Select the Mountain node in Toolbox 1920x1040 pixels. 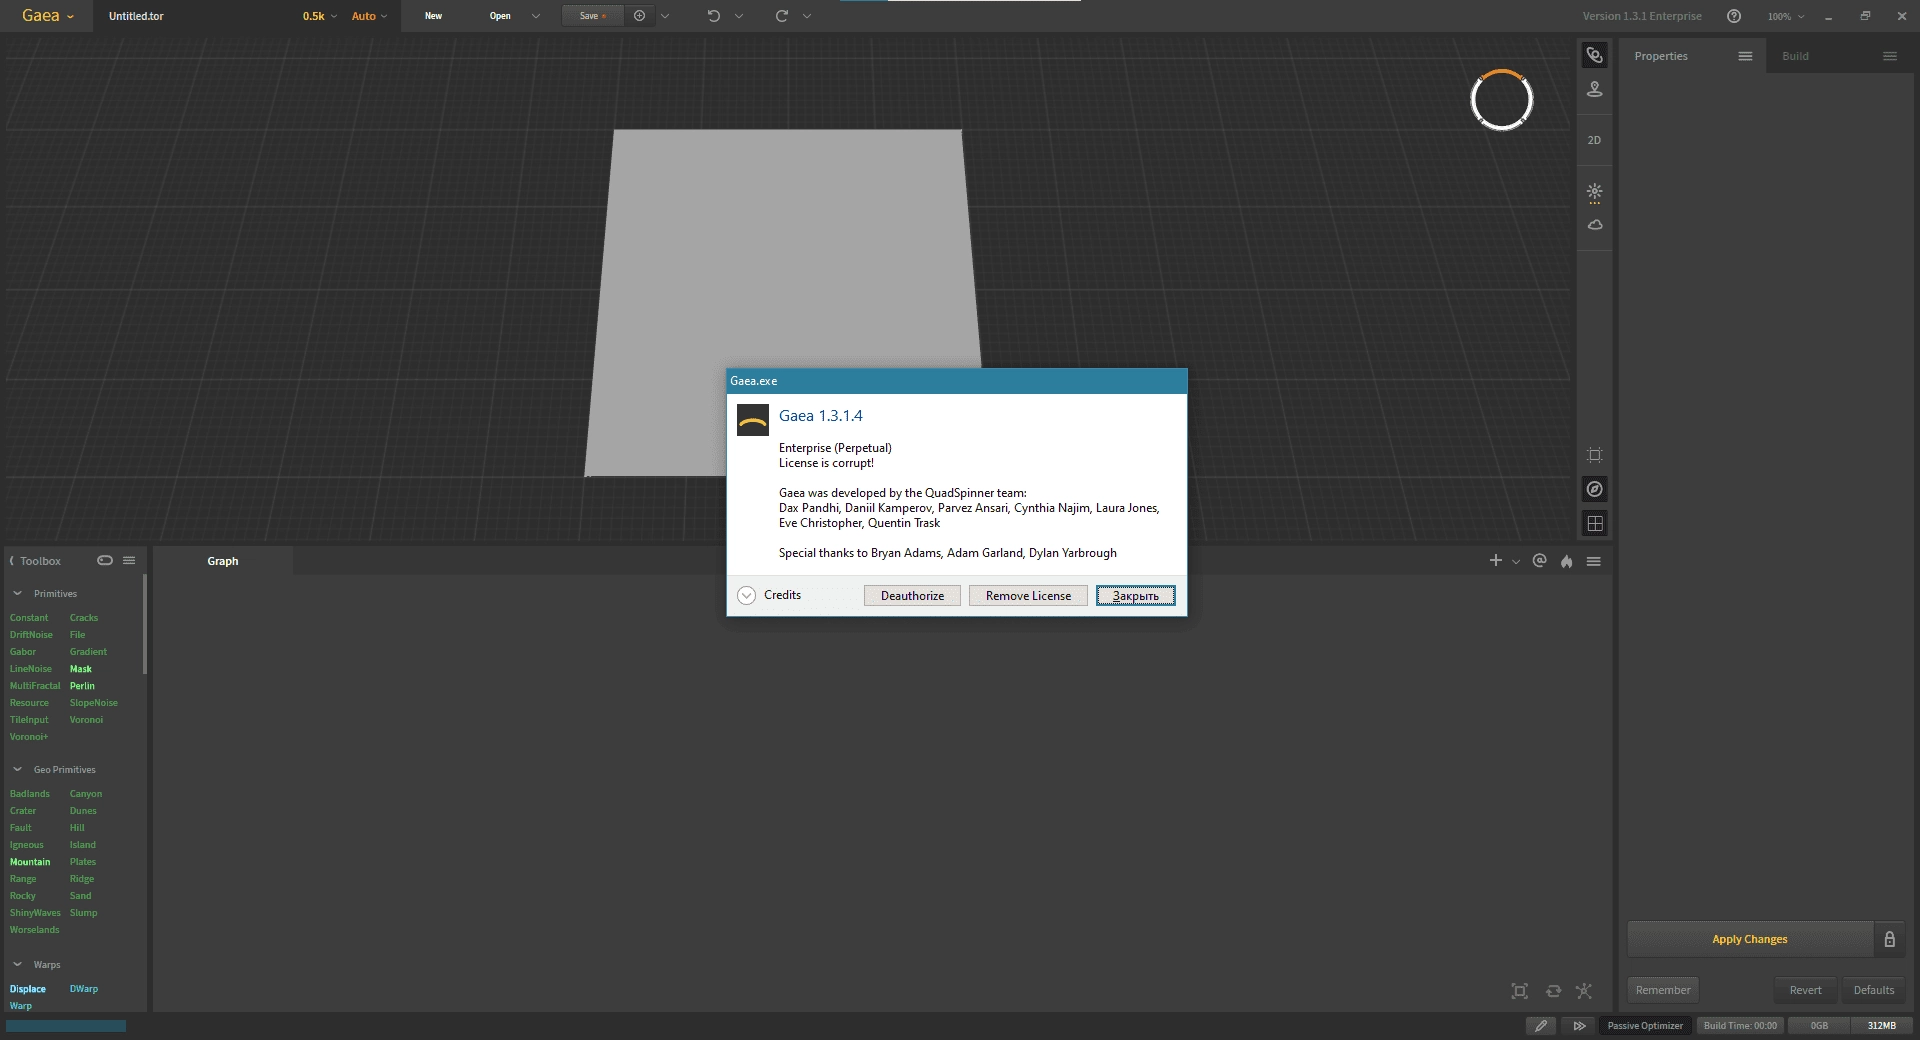click(30, 862)
